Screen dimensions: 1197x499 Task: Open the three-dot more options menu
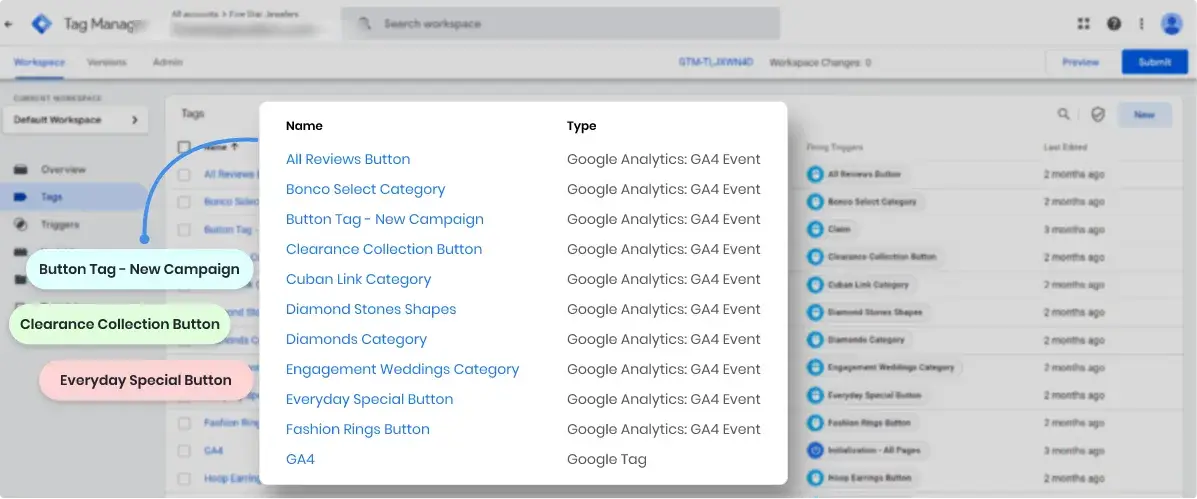(1141, 24)
